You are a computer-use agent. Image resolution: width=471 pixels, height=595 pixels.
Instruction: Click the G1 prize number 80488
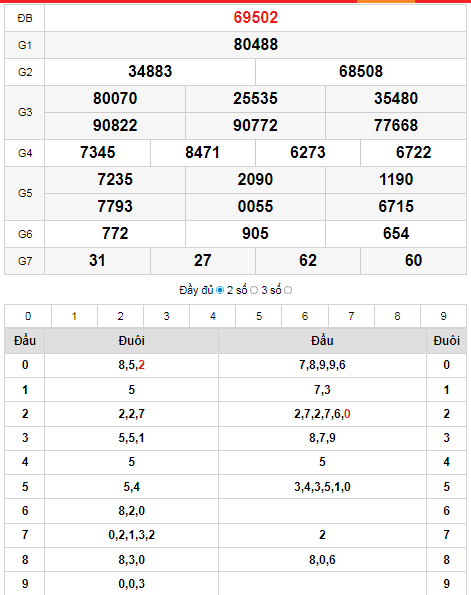point(255,44)
